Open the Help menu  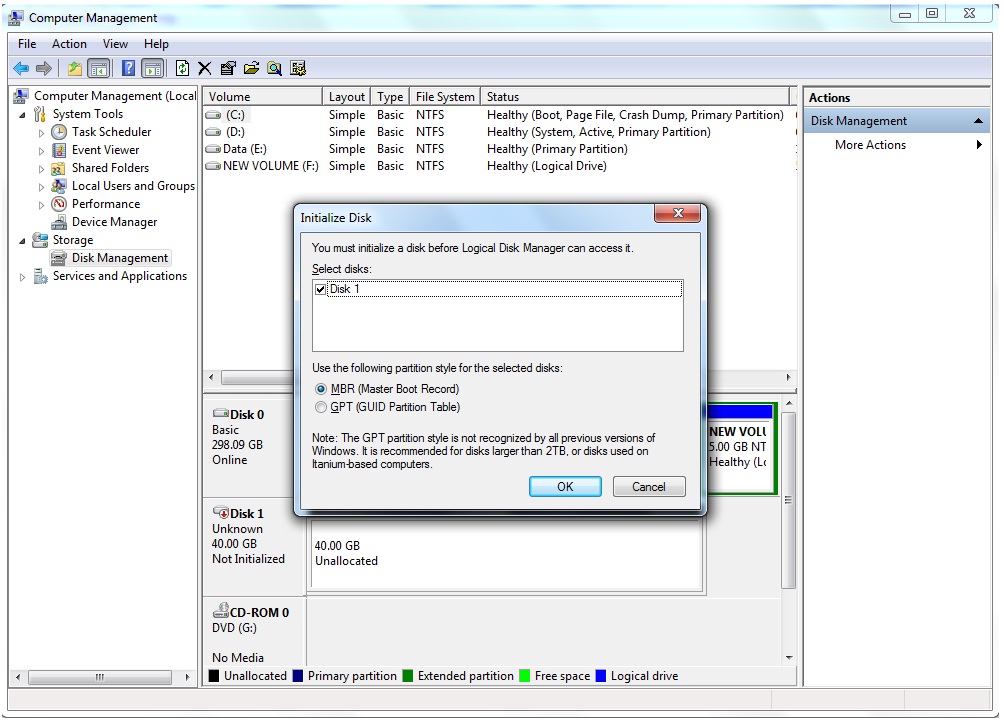pyautogui.click(x=156, y=44)
